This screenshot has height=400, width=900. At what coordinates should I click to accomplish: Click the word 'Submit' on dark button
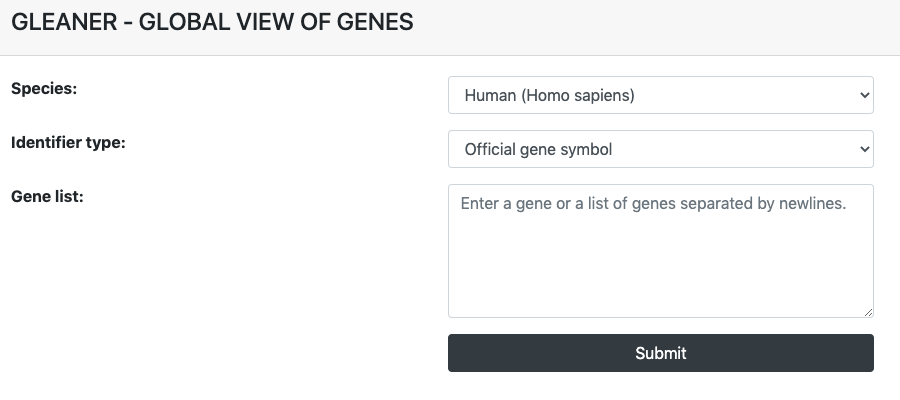pyautogui.click(x=661, y=353)
